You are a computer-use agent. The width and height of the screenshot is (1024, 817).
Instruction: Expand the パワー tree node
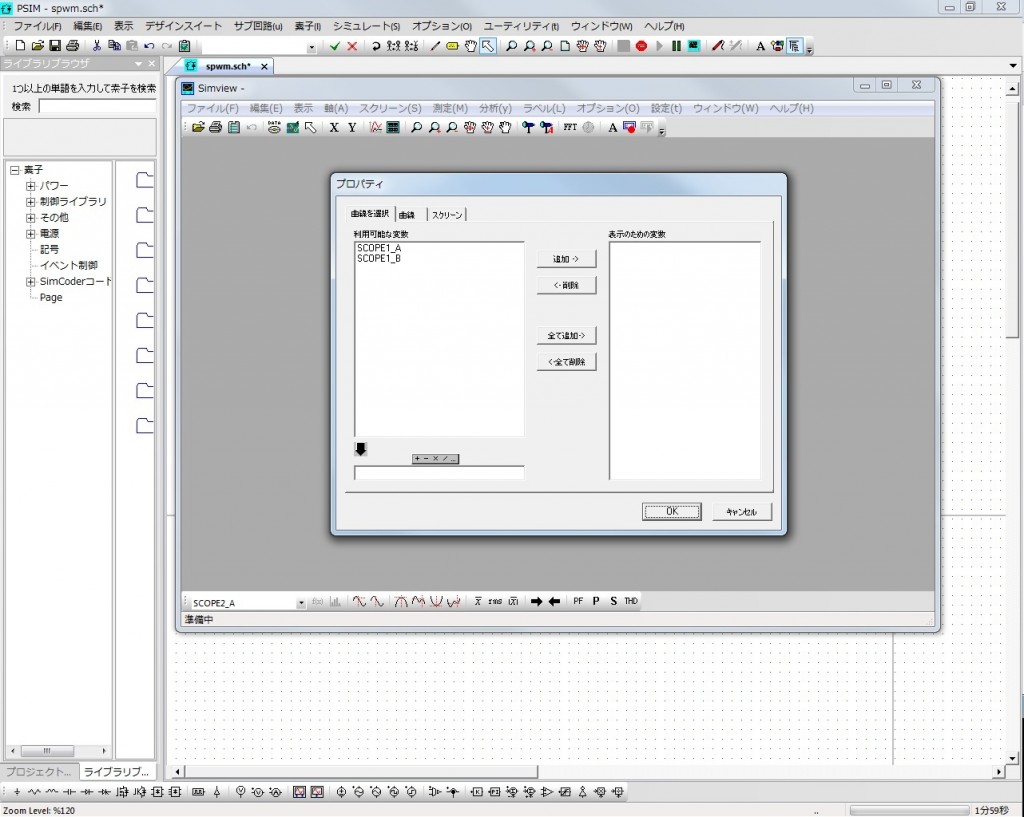point(30,185)
